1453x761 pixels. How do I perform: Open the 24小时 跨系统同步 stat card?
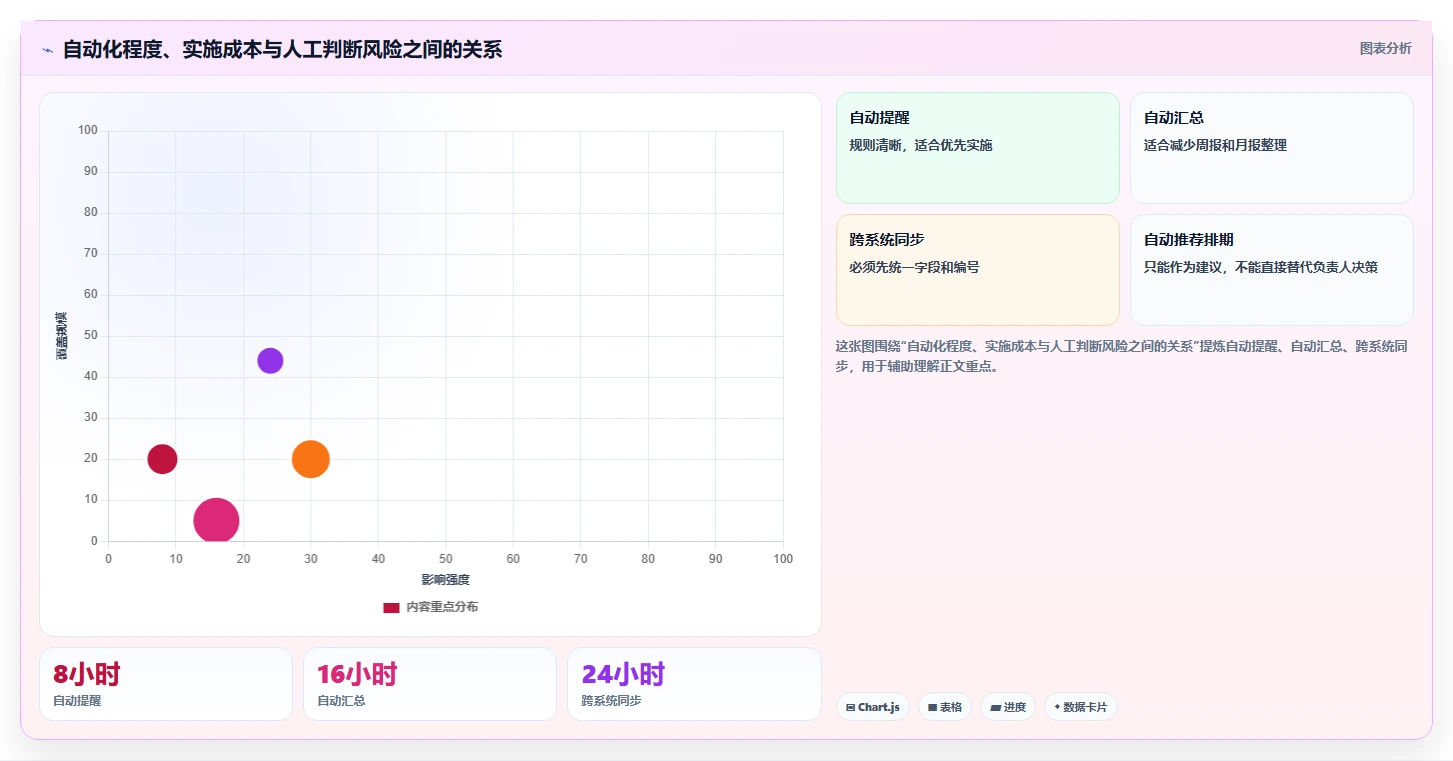pyautogui.click(x=694, y=684)
